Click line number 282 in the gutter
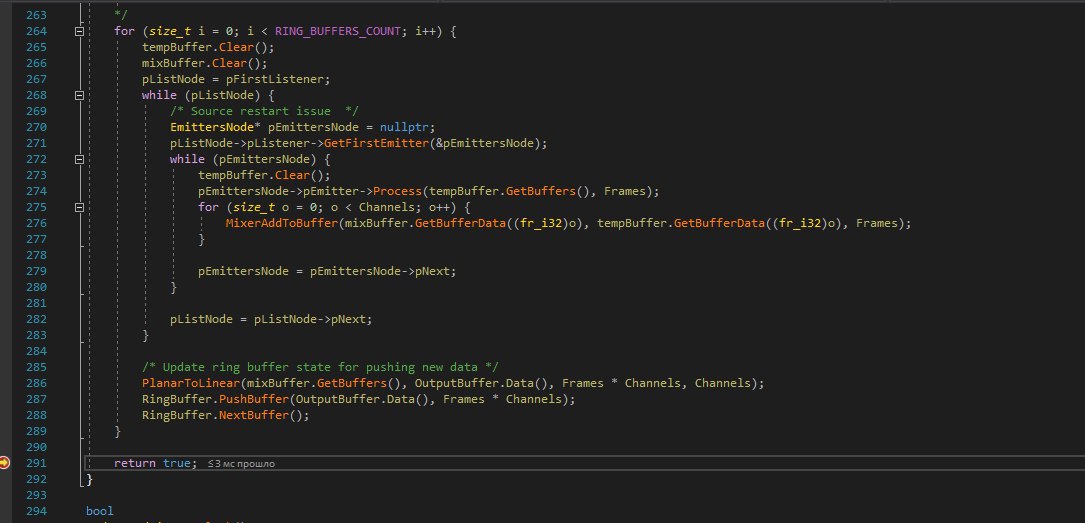 (x=36, y=319)
